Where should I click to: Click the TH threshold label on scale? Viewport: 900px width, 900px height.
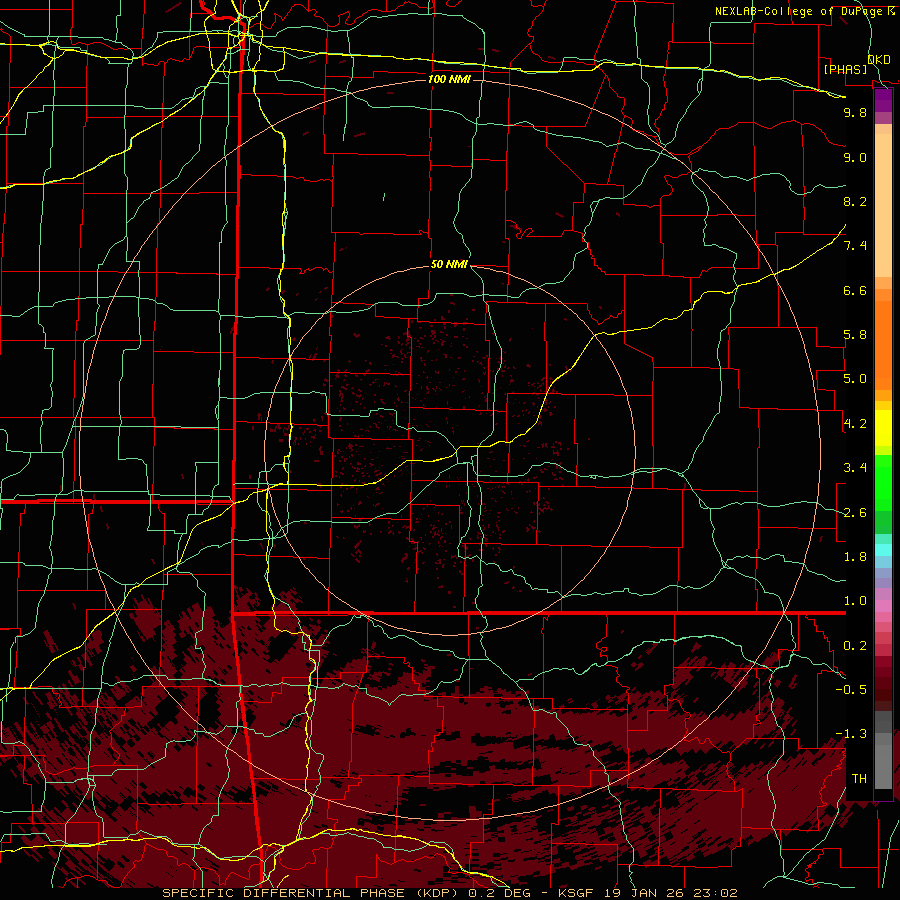(859, 779)
